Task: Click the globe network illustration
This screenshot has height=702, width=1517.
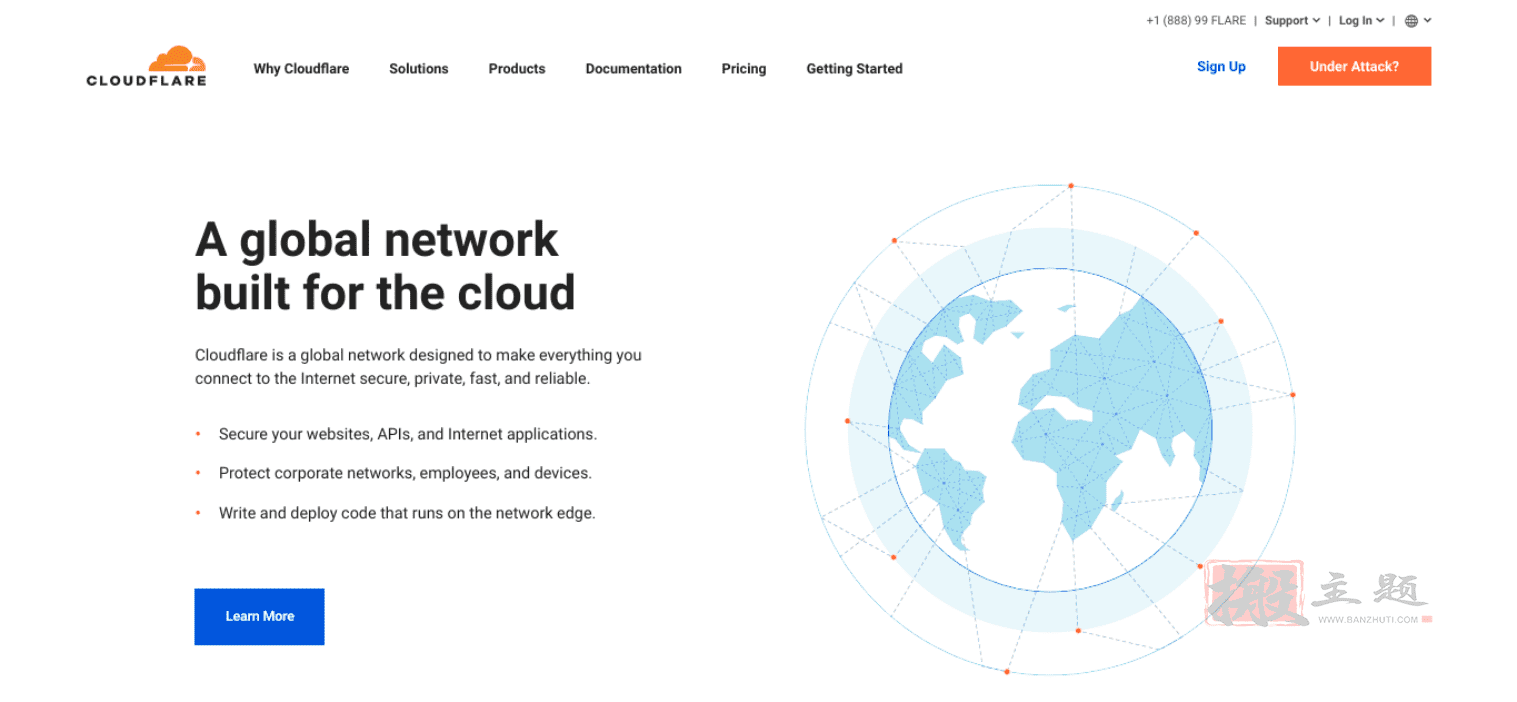Action: [1050, 430]
